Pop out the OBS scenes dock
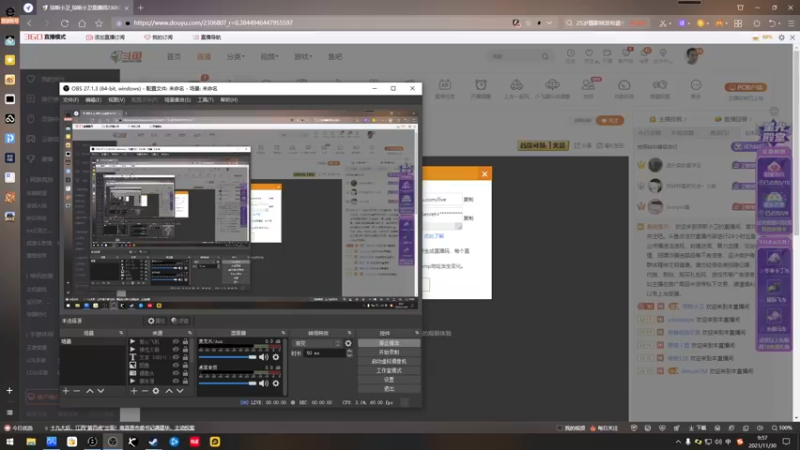The image size is (800, 450). (121, 333)
